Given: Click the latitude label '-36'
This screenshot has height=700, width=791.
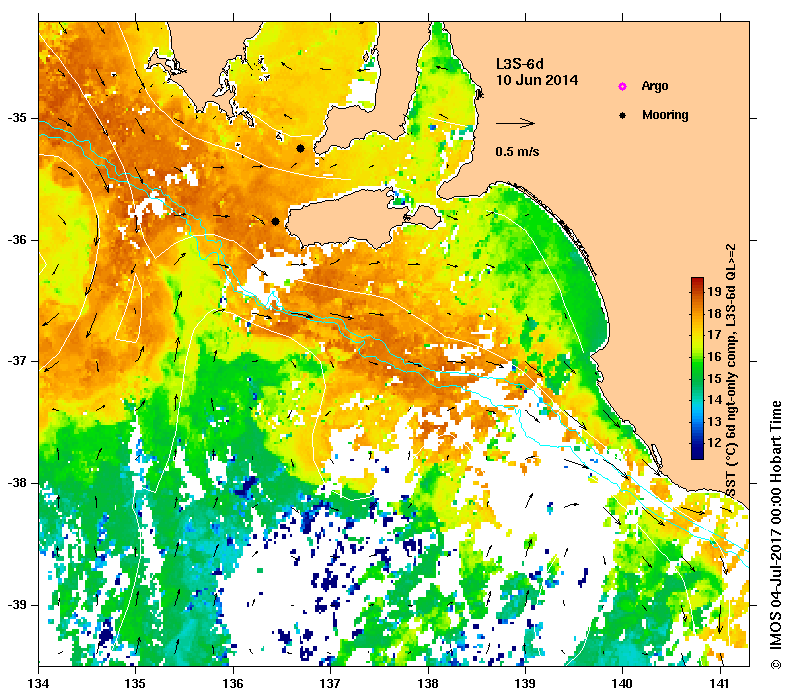Looking at the screenshot, I should pos(17,240).
